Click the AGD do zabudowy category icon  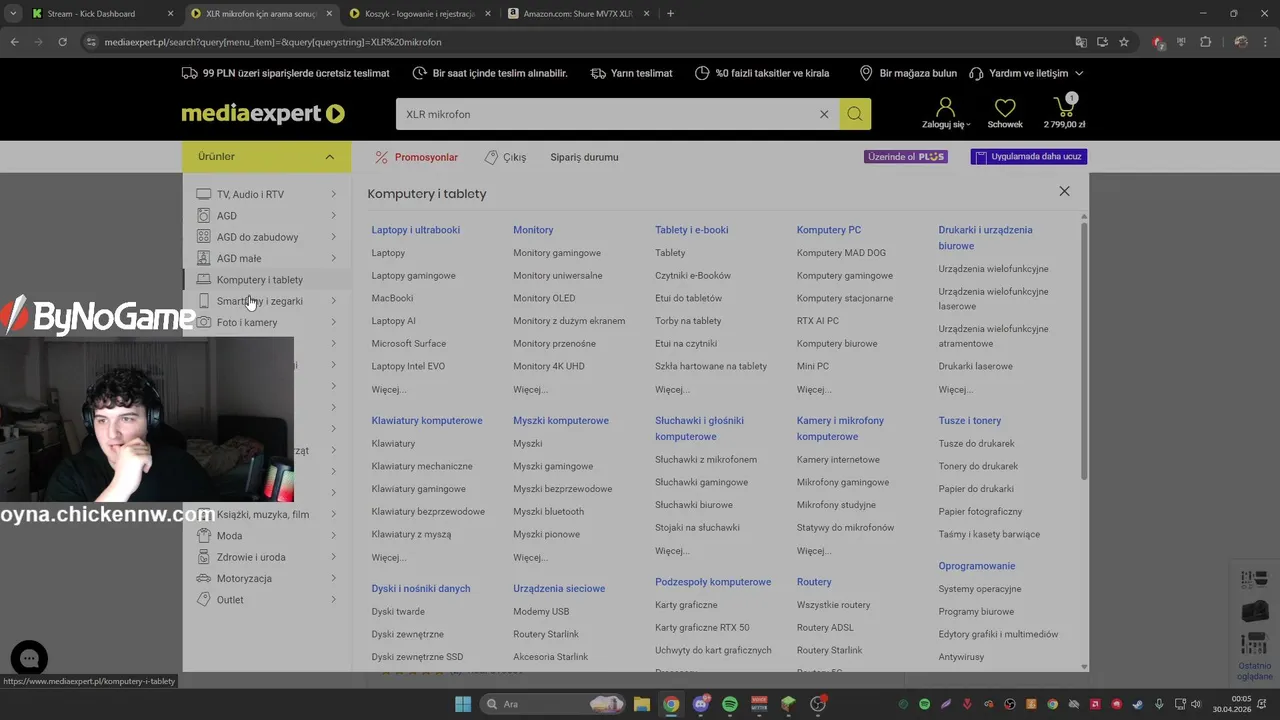204,237
